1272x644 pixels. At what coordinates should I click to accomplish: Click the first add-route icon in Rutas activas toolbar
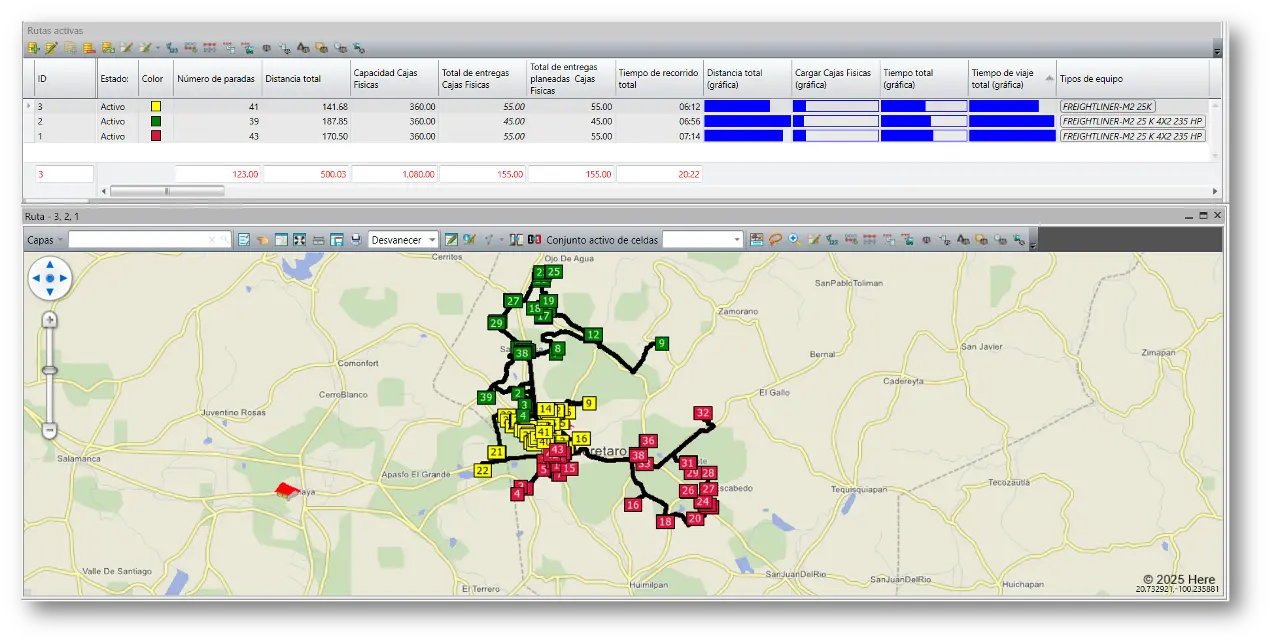click(x=33, y=48)
